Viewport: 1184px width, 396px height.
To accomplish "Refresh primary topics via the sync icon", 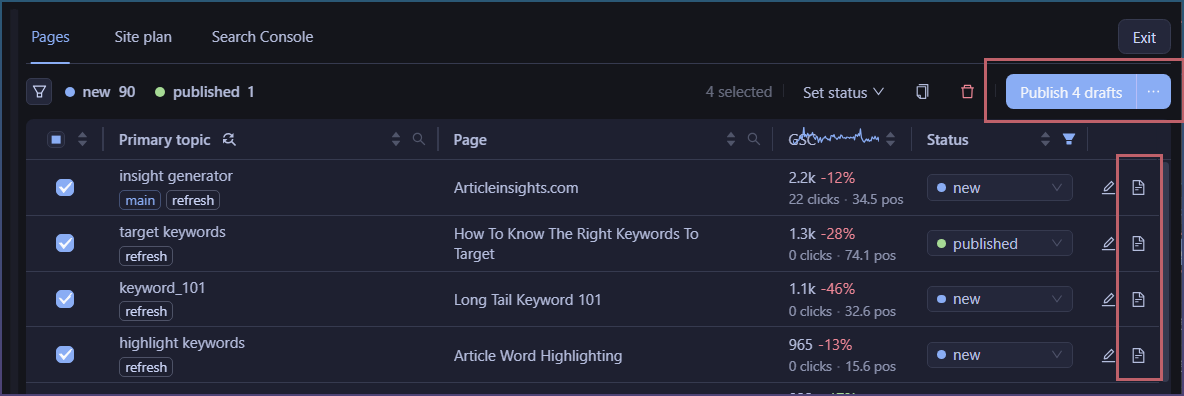I will [230, 139].
